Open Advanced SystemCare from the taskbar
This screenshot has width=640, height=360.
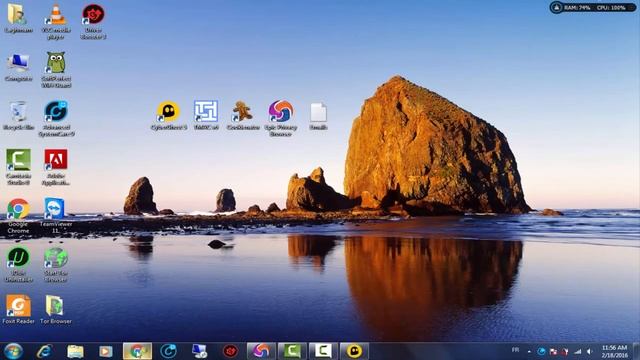tap(168, 351)
